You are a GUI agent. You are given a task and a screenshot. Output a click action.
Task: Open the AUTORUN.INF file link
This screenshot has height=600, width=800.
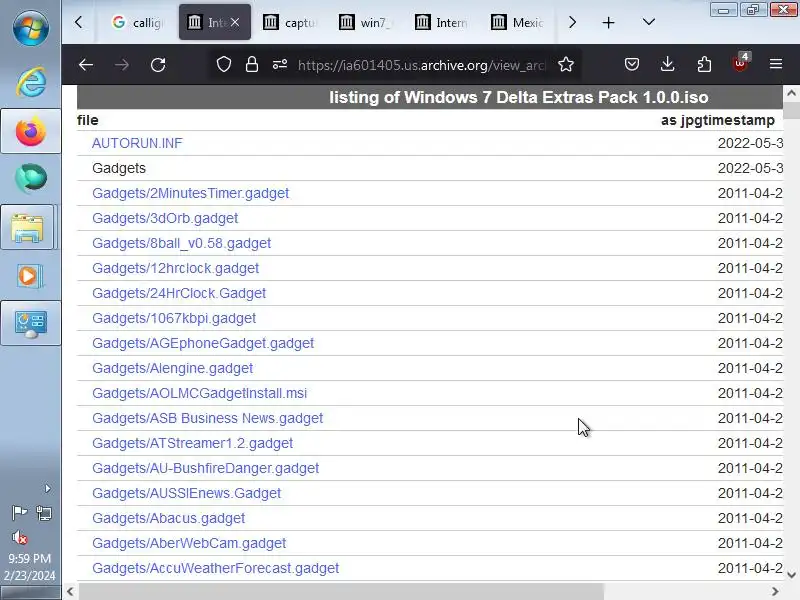[137, 143]
